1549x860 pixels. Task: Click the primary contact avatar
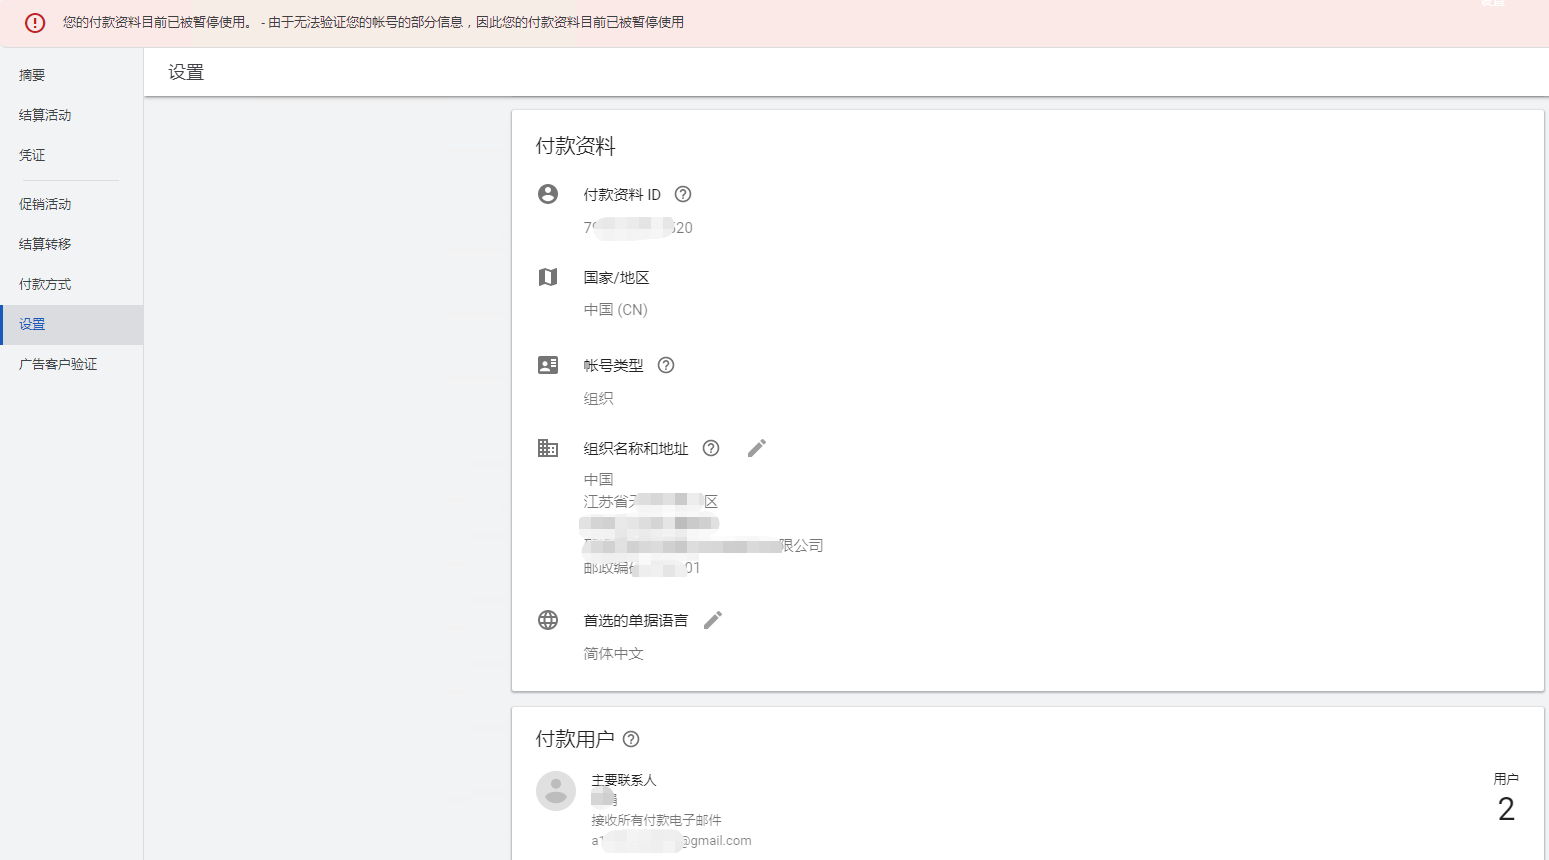click(x=556, y=791)
